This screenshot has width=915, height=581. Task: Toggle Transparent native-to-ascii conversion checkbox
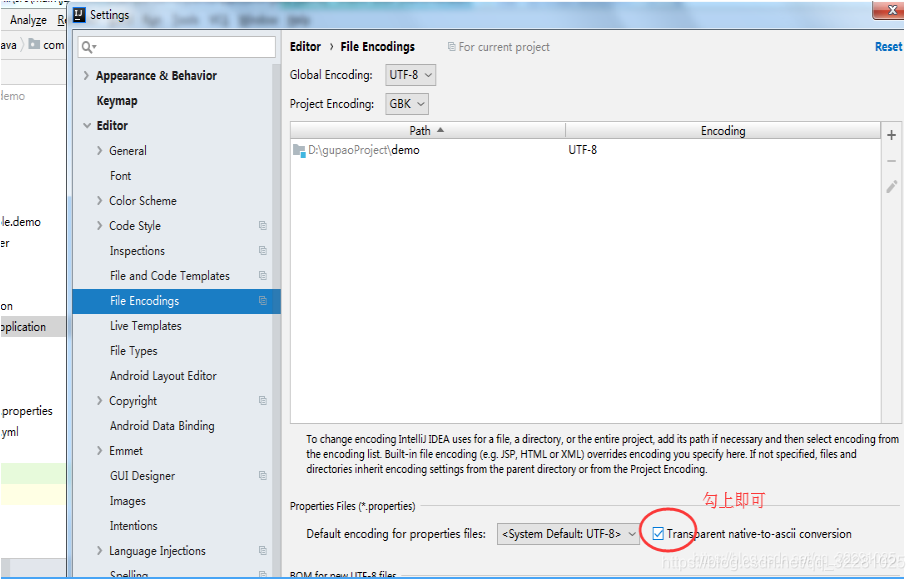tap(658, 533)
